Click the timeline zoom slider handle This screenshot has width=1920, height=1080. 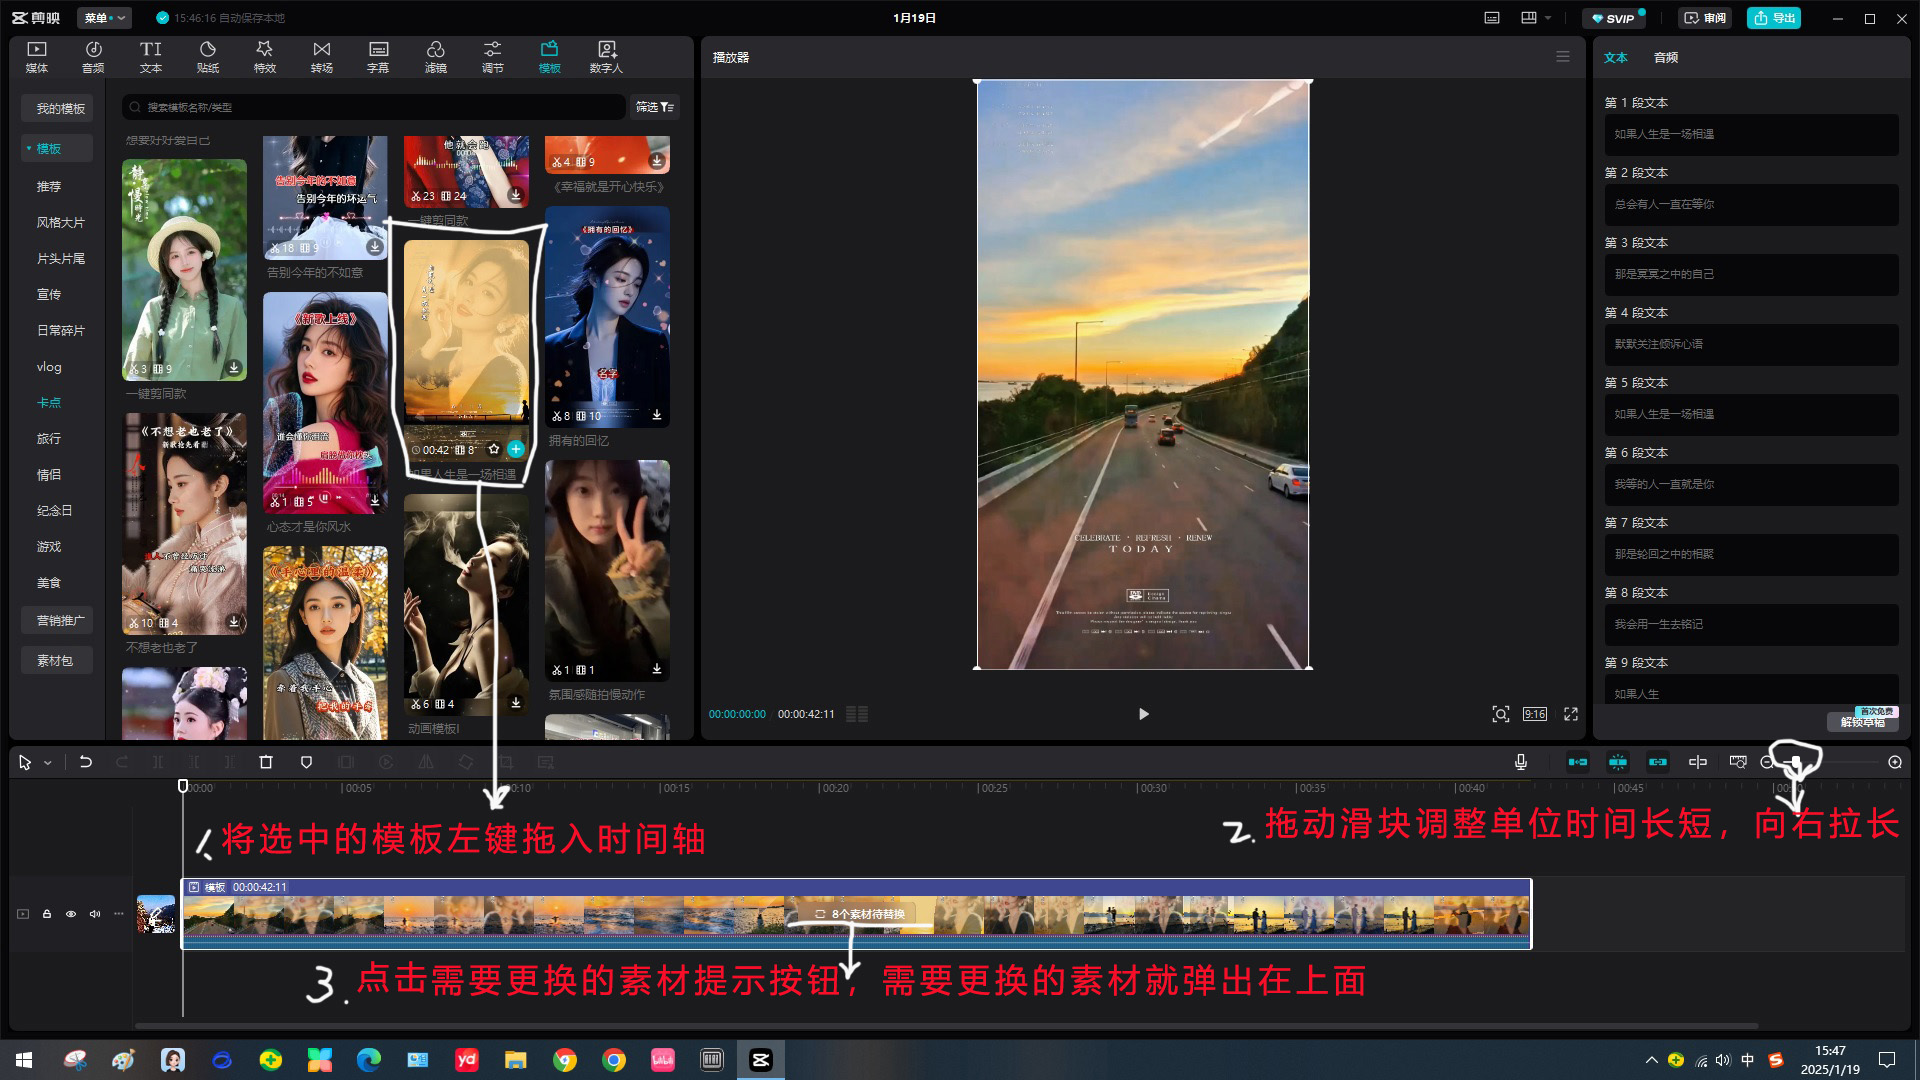point(1797,762)
